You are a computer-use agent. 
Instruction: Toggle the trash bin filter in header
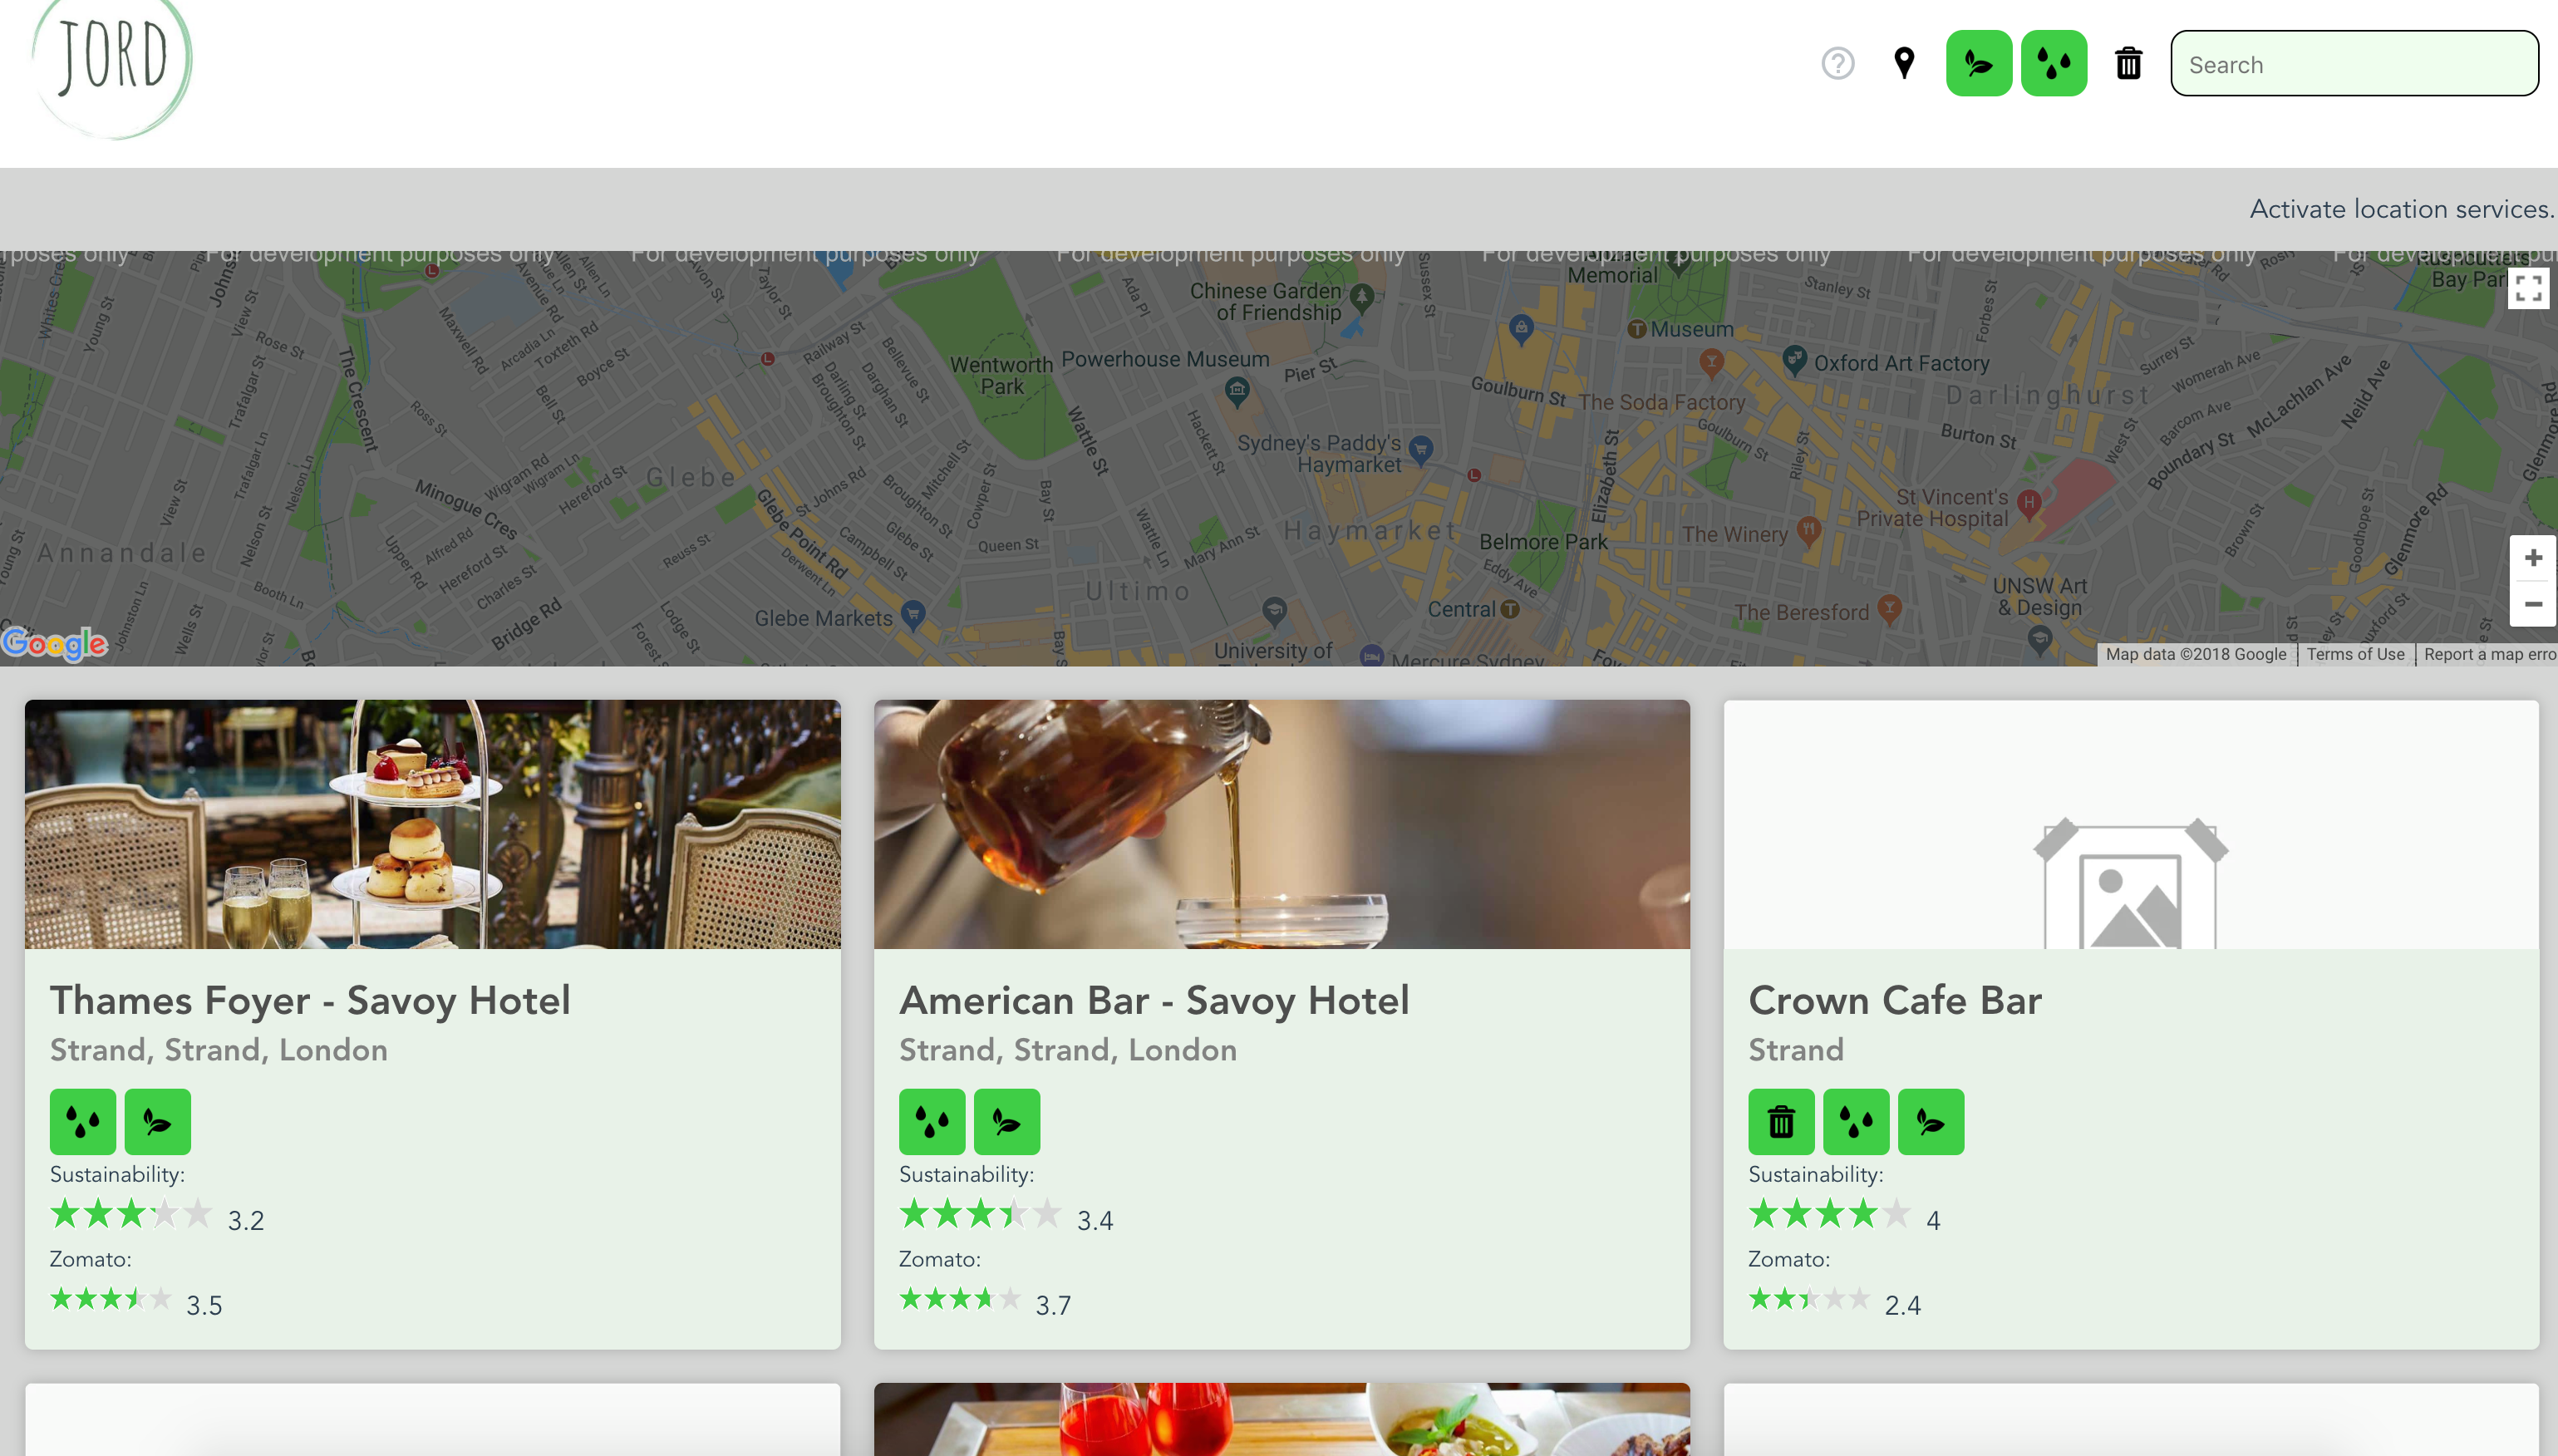click(x=2128, y=63)
